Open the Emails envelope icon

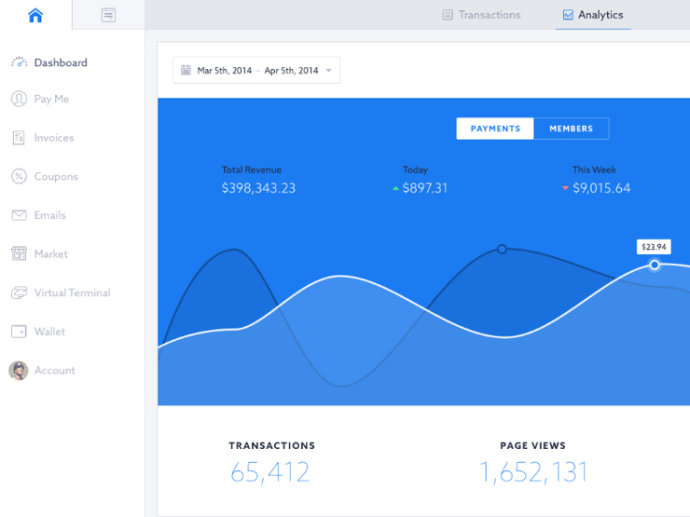pos(18,215)
